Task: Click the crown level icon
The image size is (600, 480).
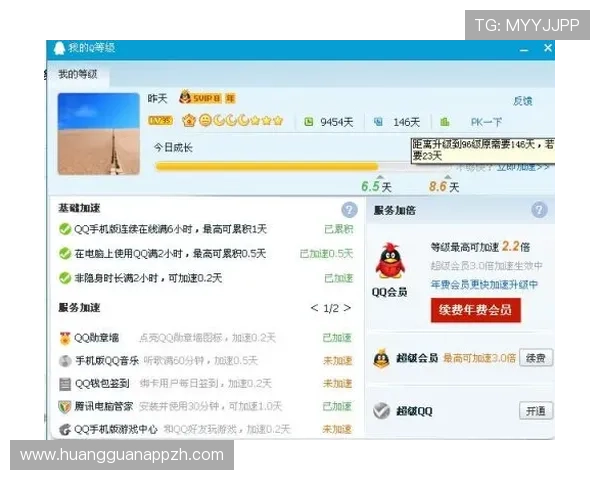Action: [x=189, y=121]
